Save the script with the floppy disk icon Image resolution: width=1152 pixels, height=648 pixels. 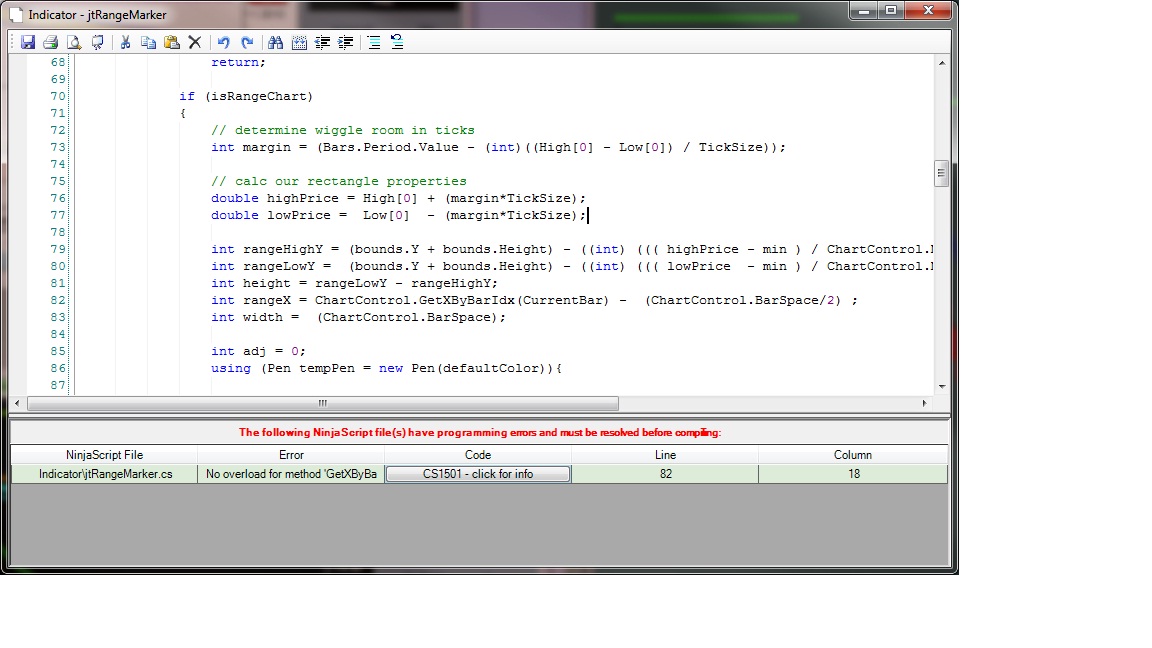coord(28,43)
